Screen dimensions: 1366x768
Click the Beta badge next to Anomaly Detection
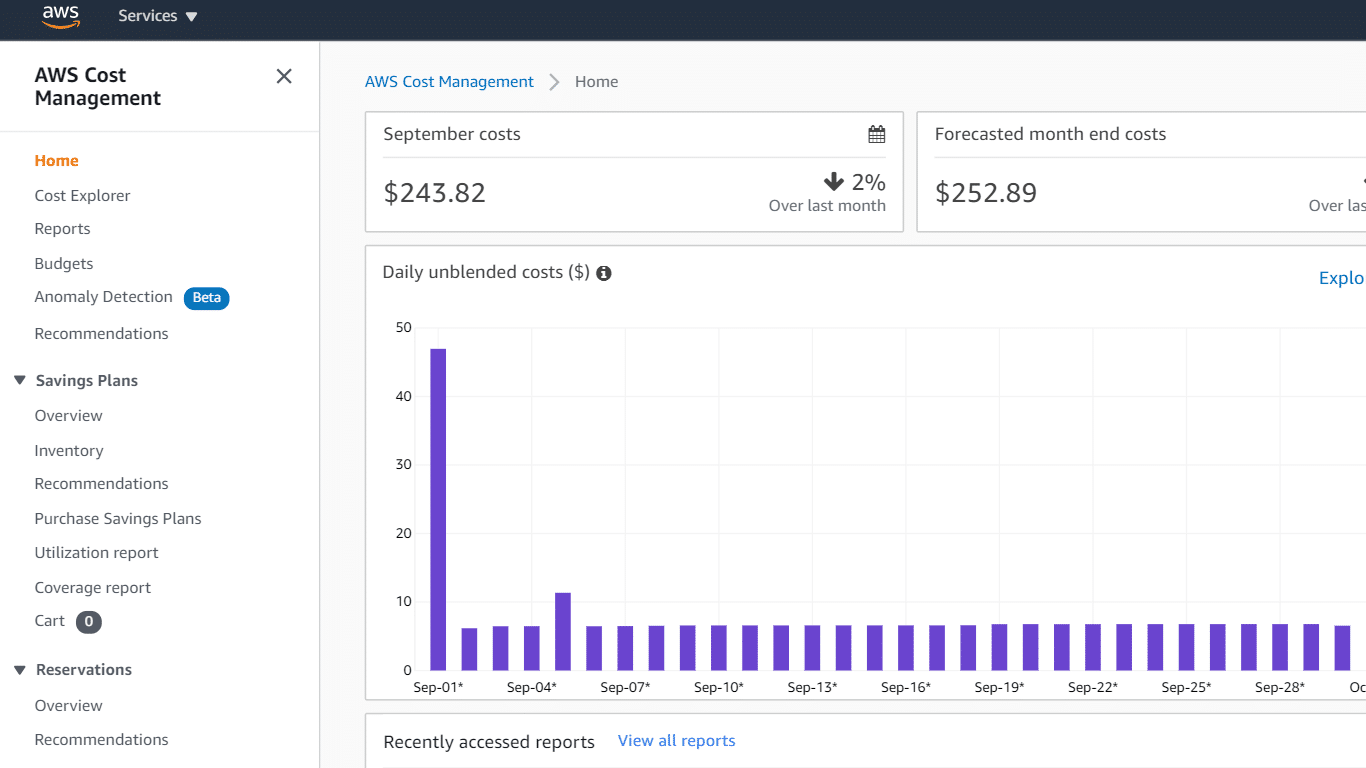(x=206, y=298)
